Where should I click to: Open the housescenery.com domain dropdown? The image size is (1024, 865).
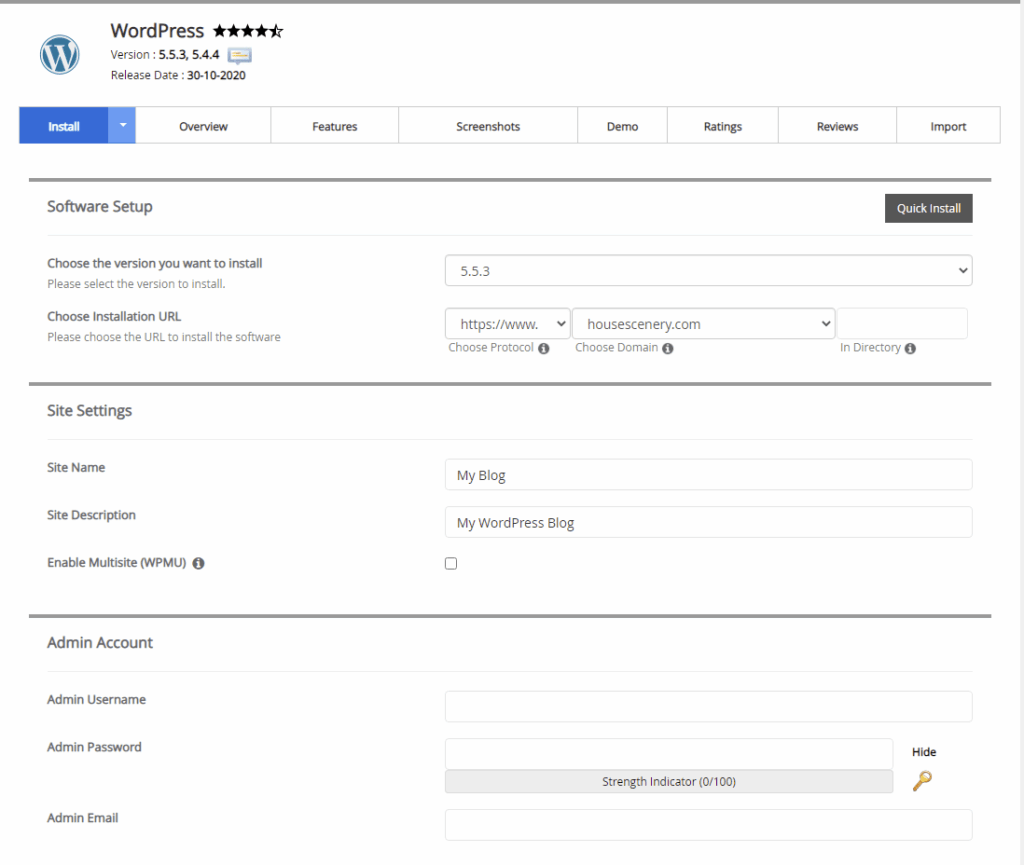pos(703,323)
